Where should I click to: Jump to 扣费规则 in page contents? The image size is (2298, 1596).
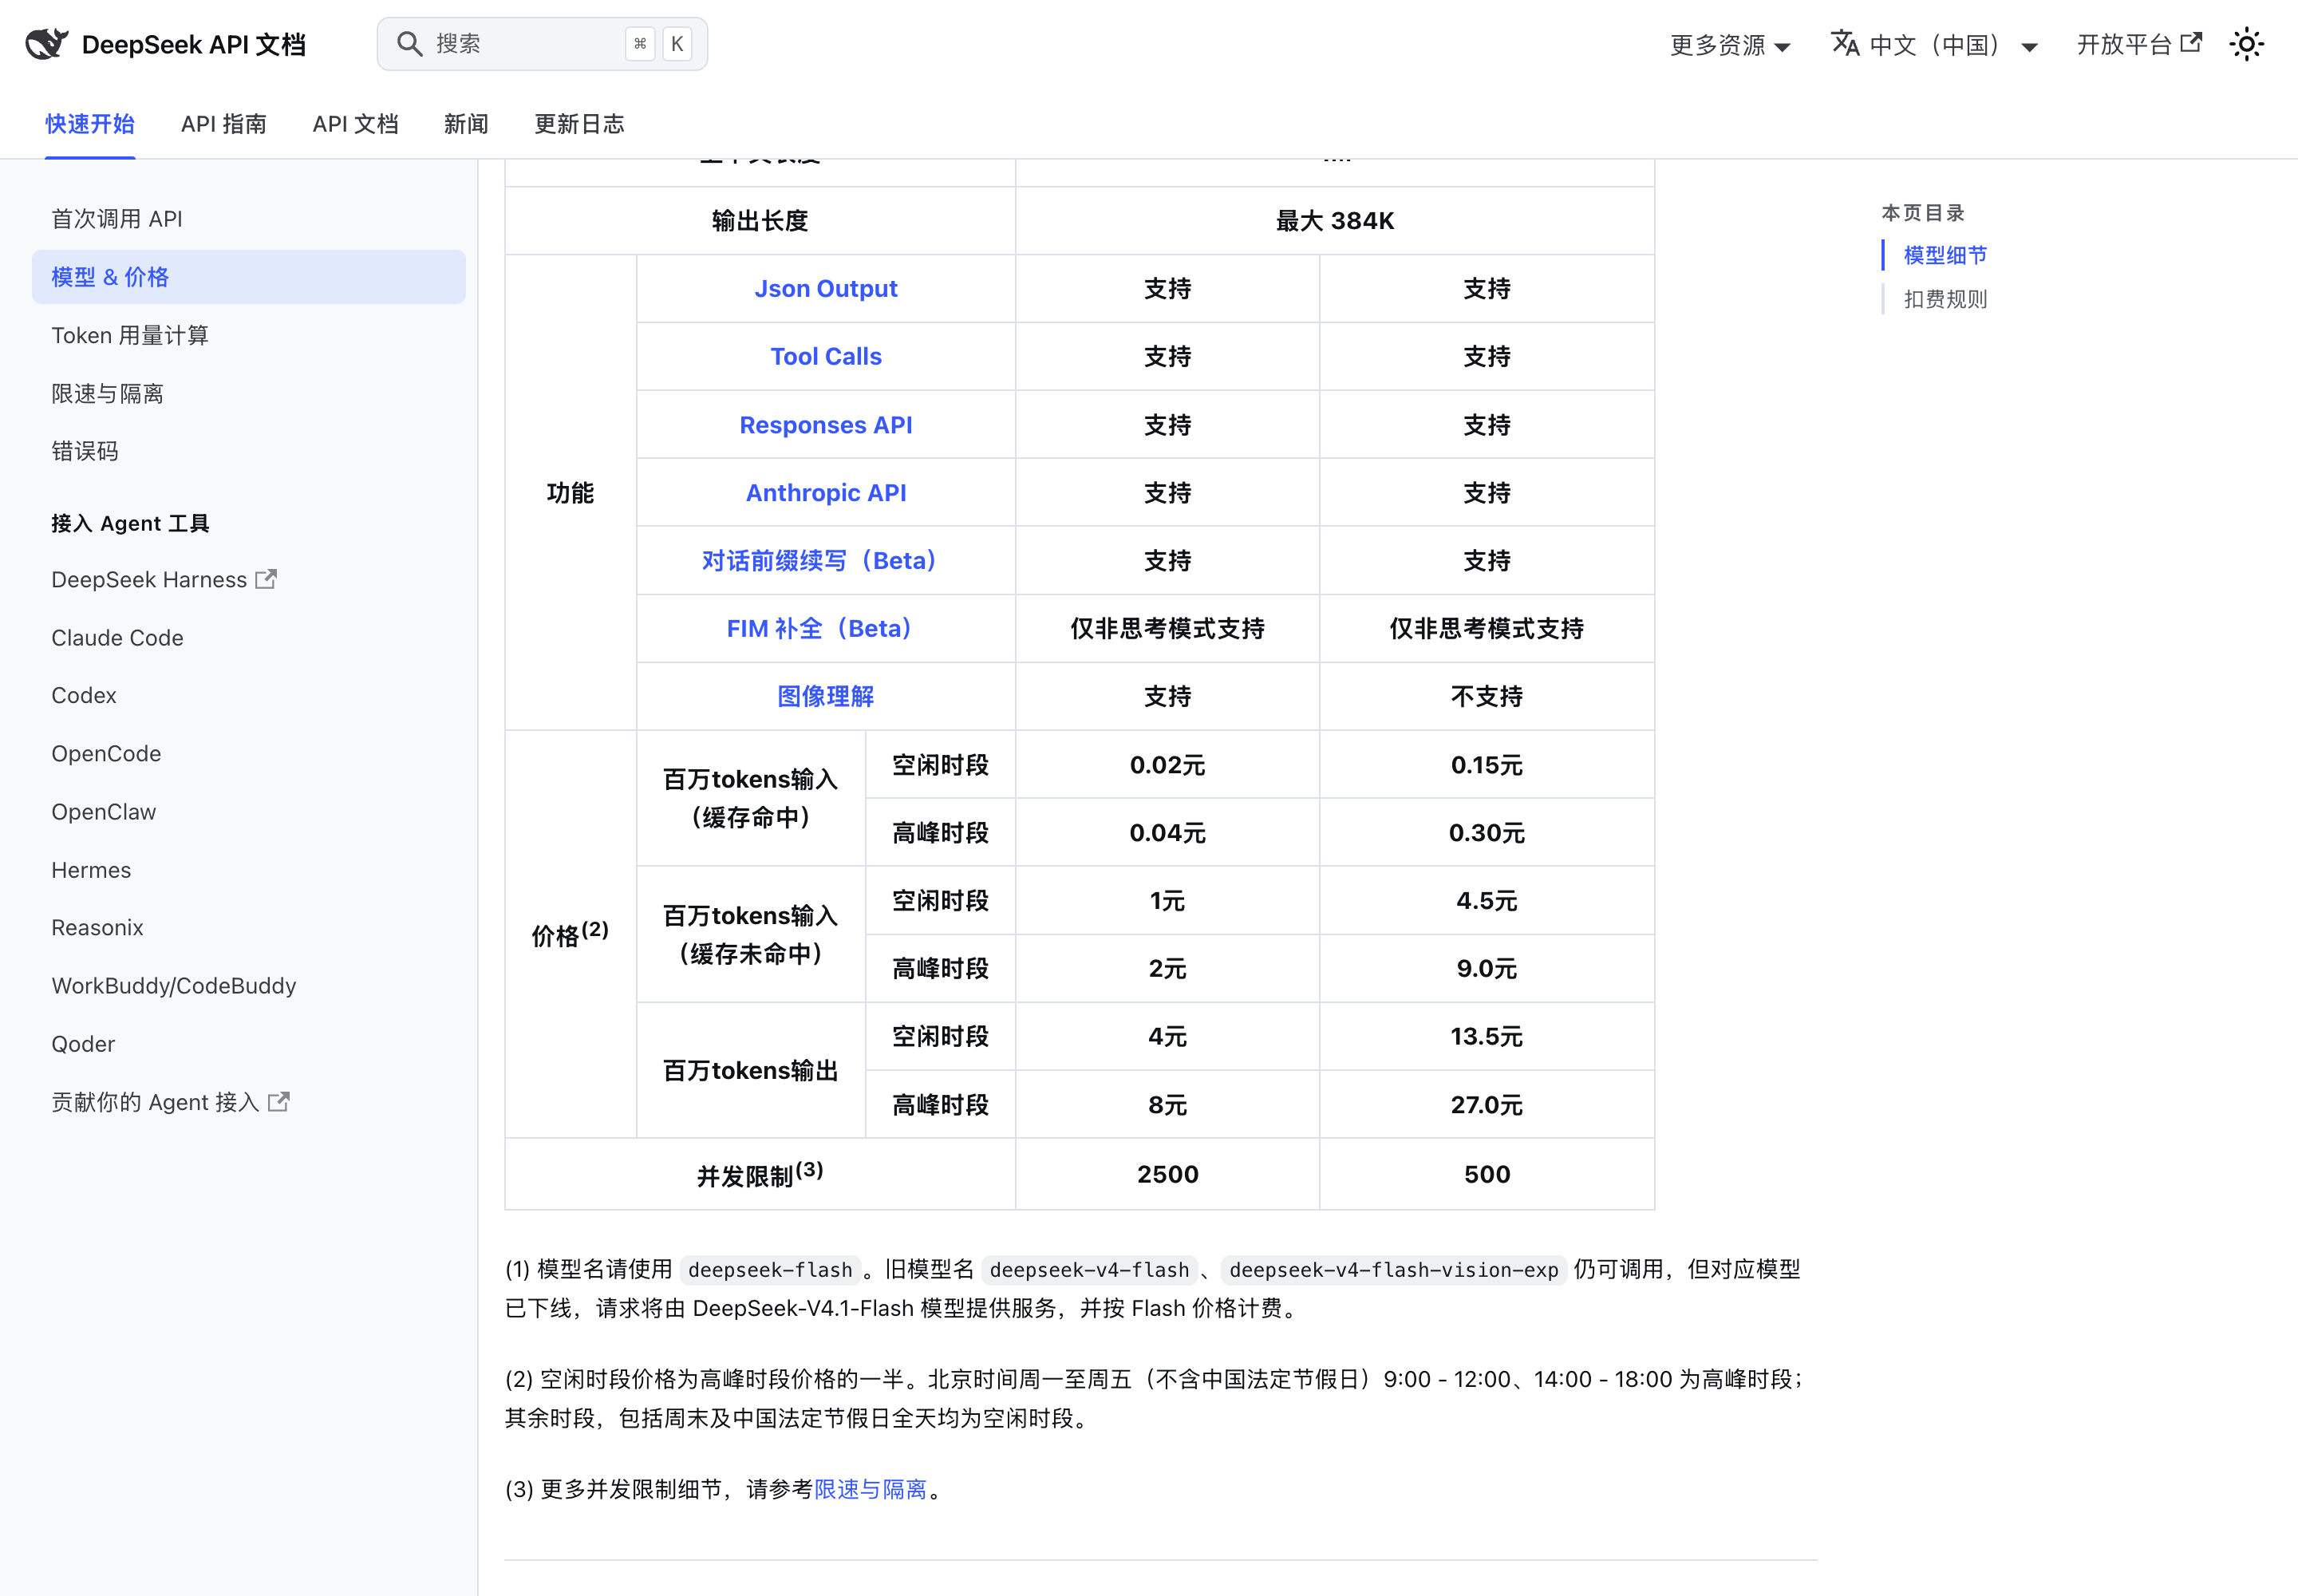tap(1945, 299)
